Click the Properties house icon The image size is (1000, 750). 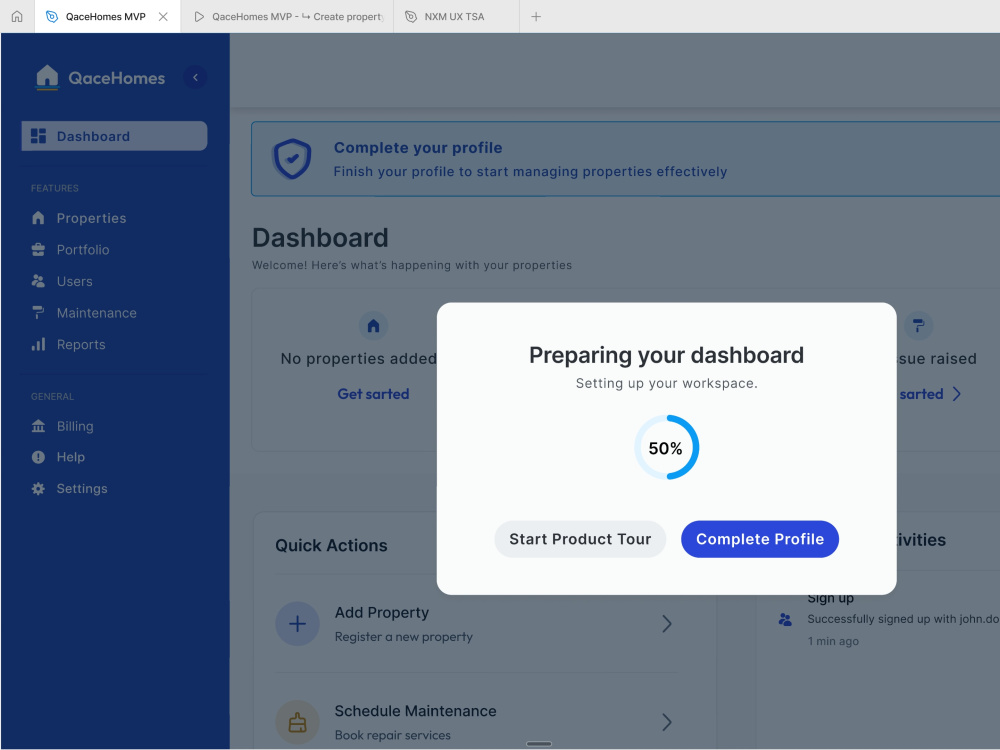[38, 218]
